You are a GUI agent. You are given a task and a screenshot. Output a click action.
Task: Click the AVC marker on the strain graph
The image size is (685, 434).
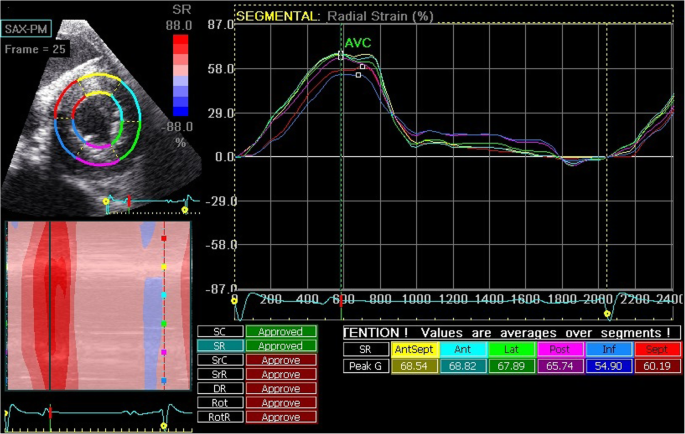356,45
